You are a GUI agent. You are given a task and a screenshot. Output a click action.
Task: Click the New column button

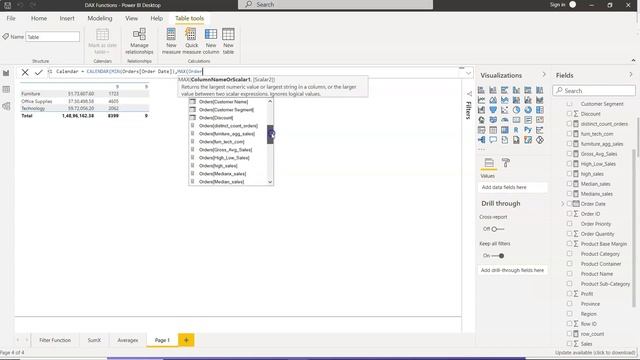[211, 41]
